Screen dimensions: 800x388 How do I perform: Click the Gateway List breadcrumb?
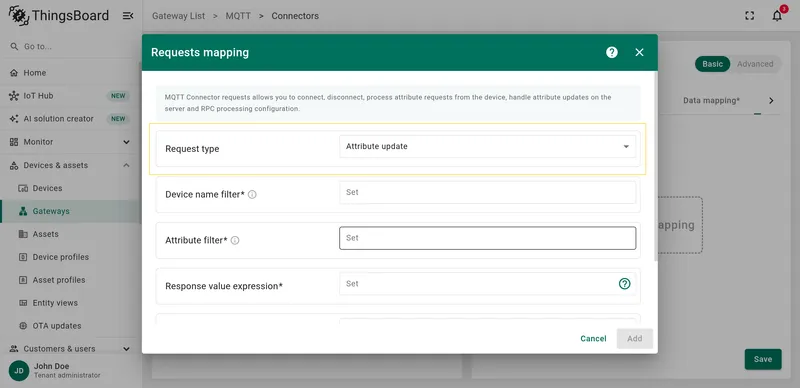pyautogui.click(x=179, y=16)
